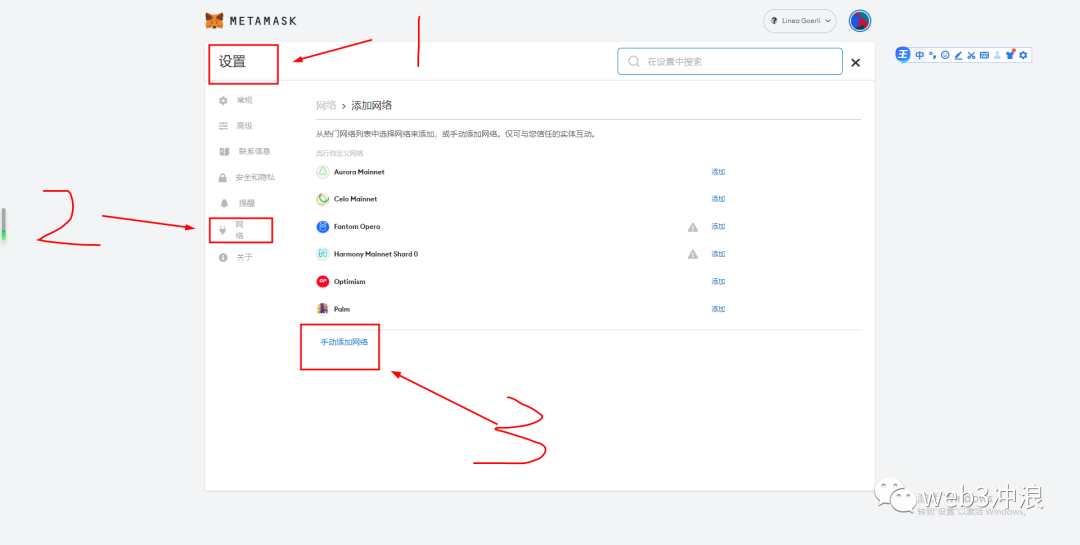Screen dimensions: 1080x545
Task: Click the settings search field
Action: [x=730, y=61]
